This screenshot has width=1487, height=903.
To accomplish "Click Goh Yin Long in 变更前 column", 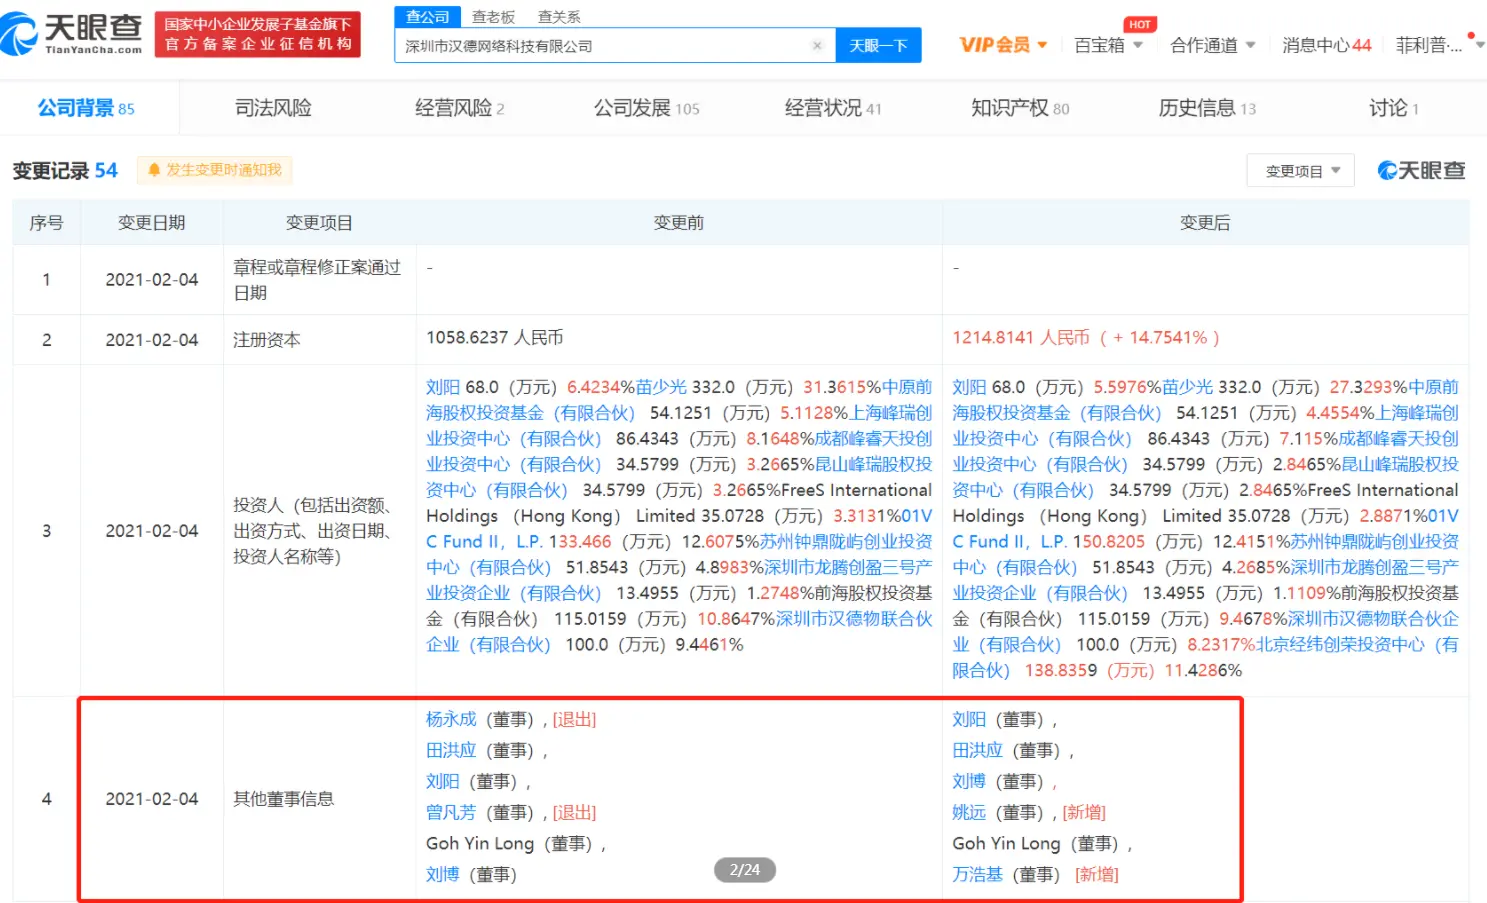I will [480, 843].
